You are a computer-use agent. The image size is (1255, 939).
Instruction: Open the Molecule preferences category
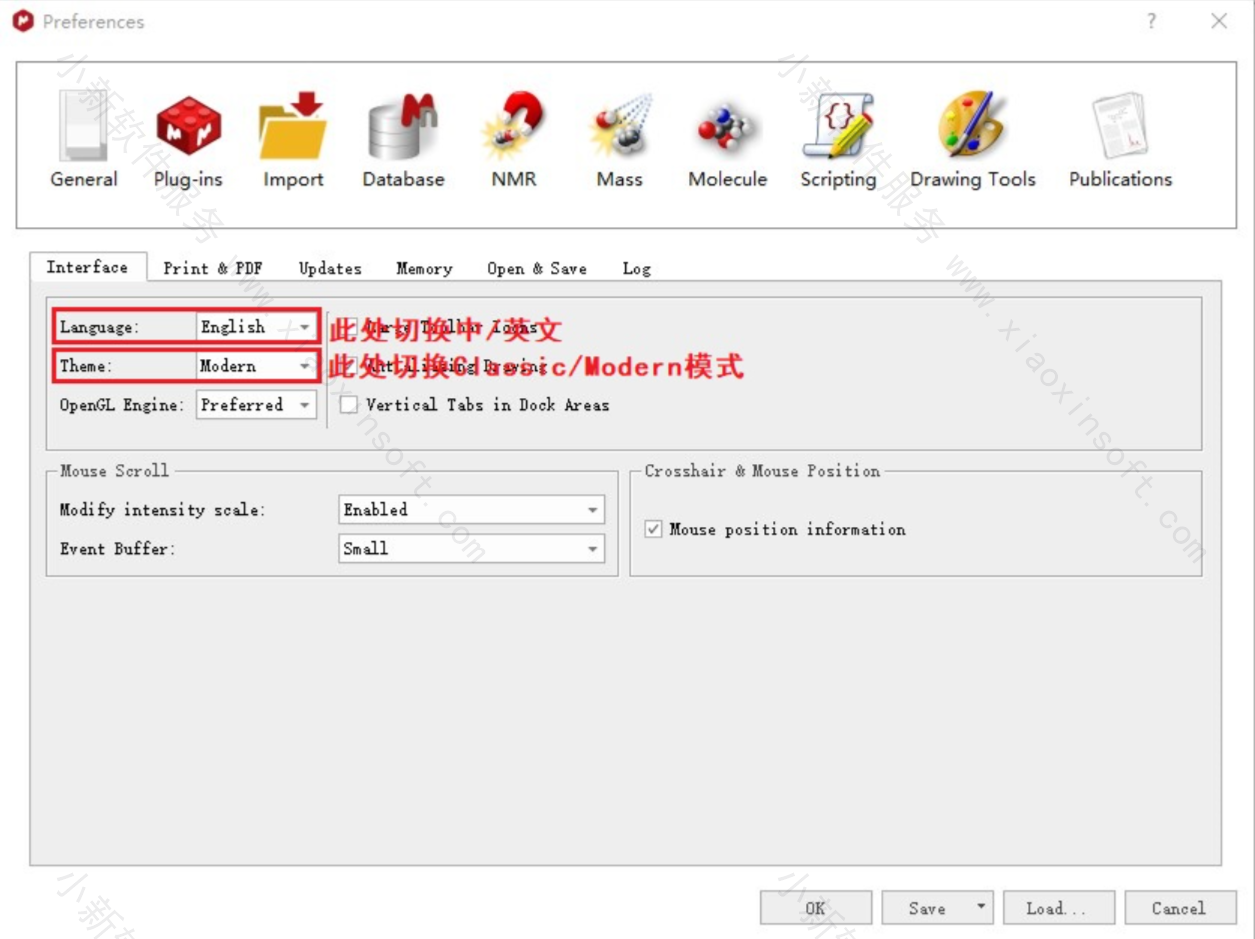pyautogui.click(x=727, y=140)
